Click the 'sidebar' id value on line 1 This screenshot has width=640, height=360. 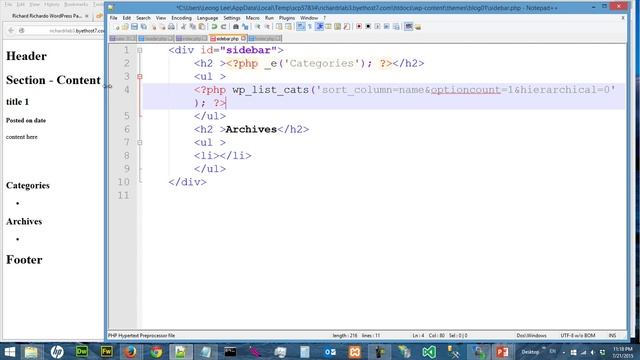click(x=248, y=50)
